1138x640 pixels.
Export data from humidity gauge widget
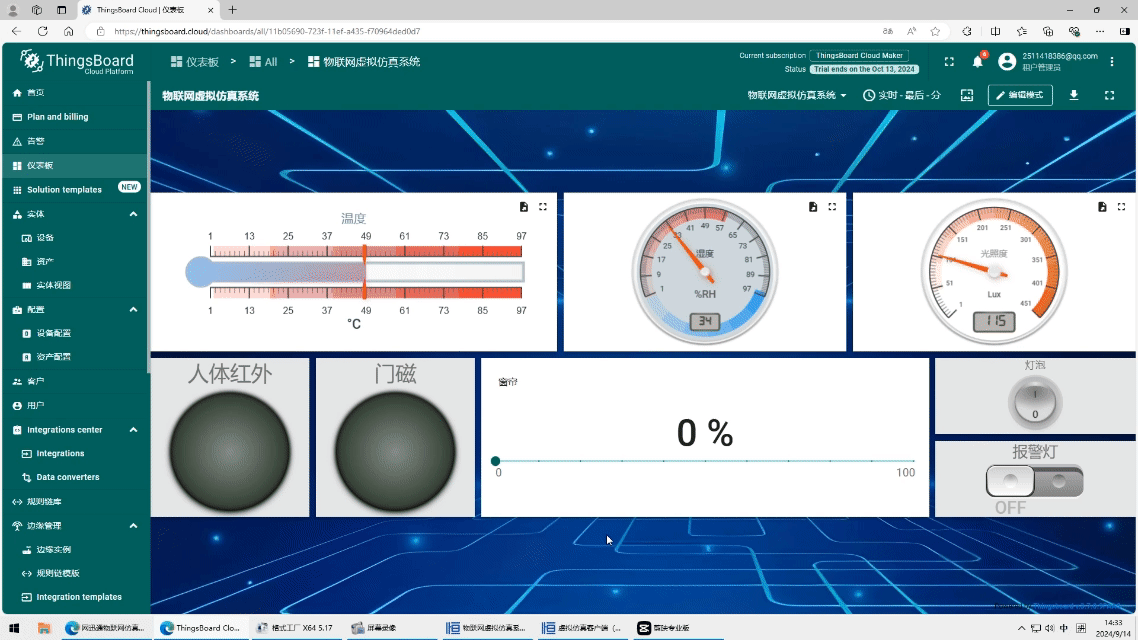coord(813,207)
